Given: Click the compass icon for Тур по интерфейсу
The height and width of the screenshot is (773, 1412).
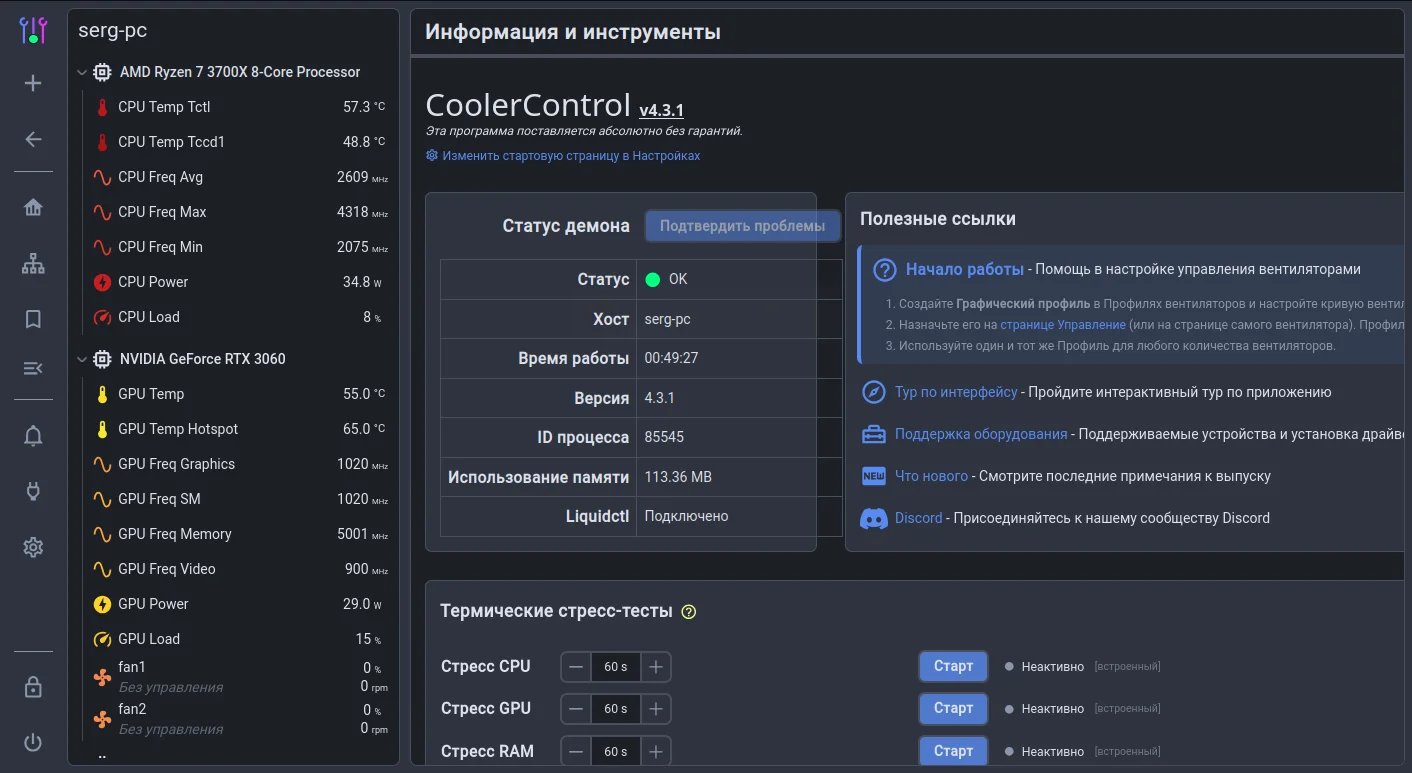Looking at the screenshot, I should point(874,392).
